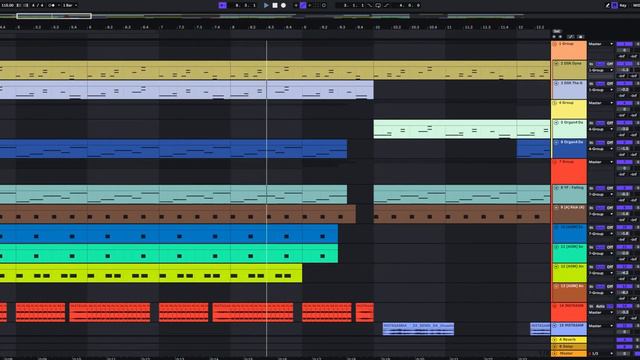Open the 1 Group output Master dropdown

(x=601, y=44)
